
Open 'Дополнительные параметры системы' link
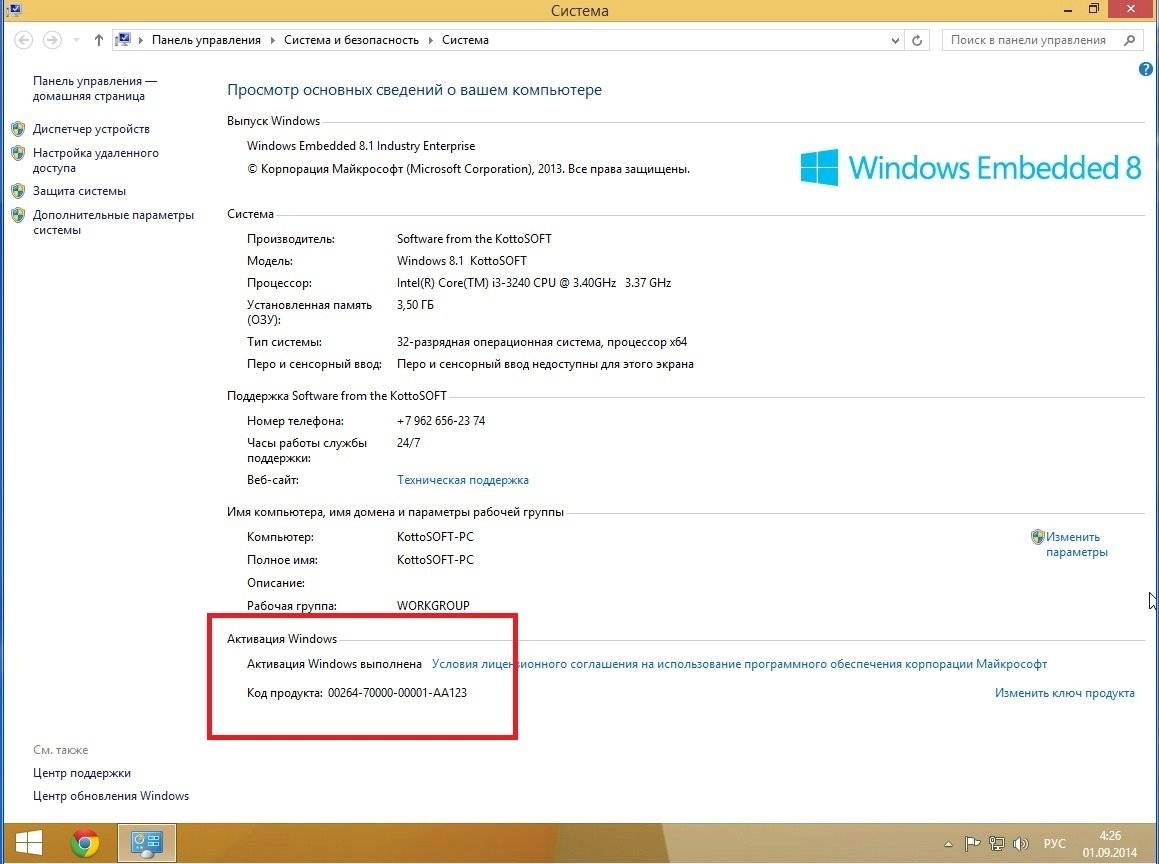click(x=113, y=222)
